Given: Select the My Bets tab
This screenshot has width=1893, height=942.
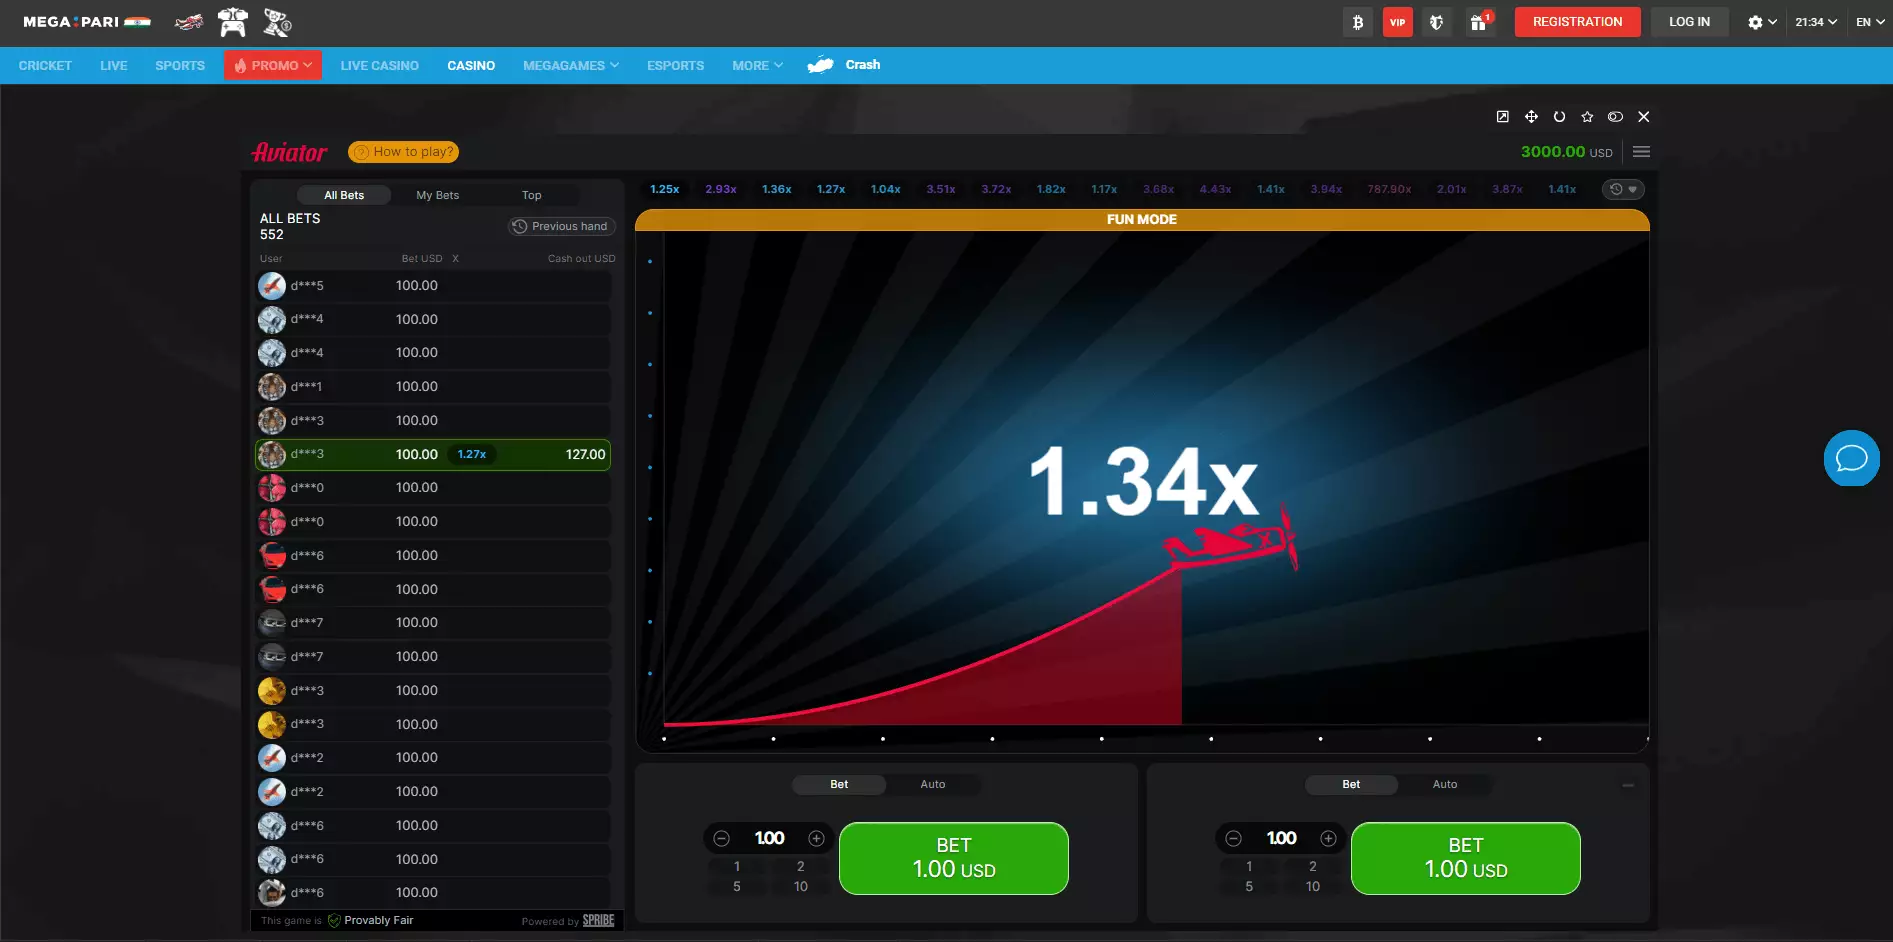Looking at the screenshot, I should click(x=437, y=195).
